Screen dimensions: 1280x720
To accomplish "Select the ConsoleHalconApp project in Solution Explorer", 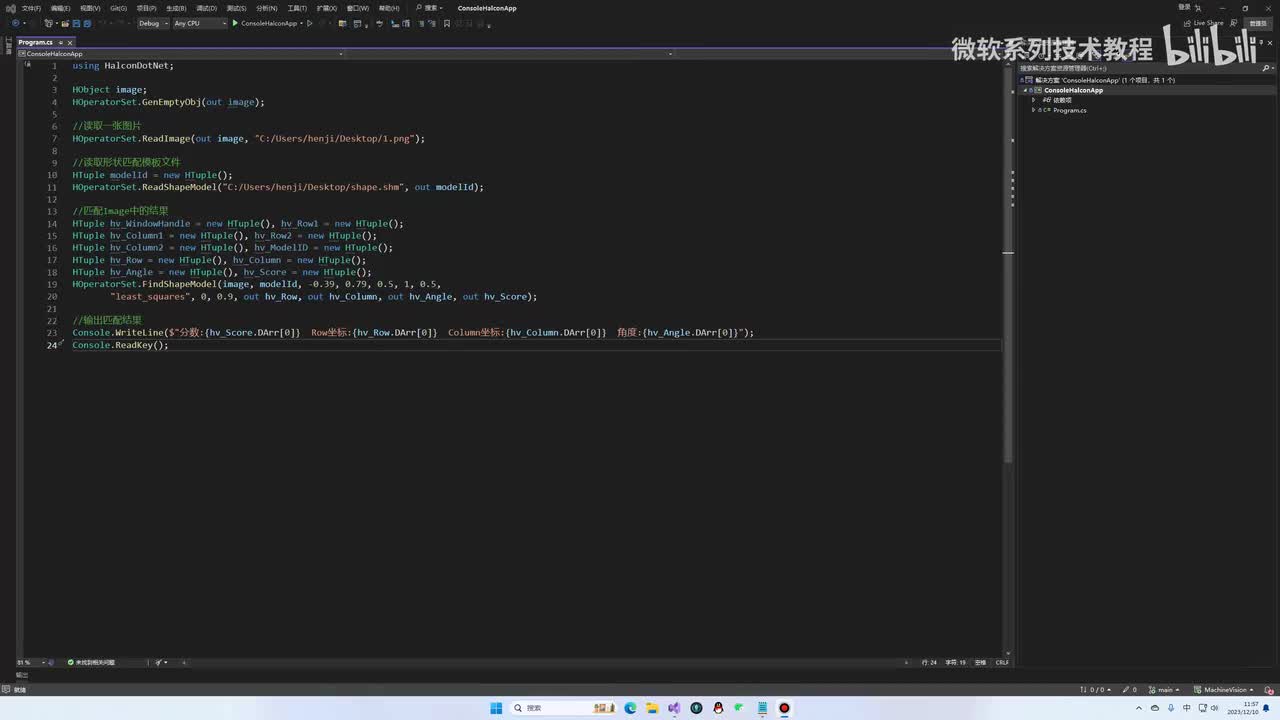I will point(1073,90).
